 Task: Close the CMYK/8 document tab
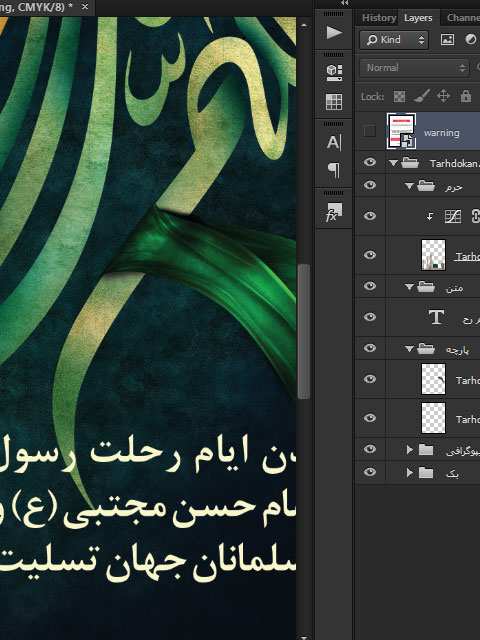85,7
